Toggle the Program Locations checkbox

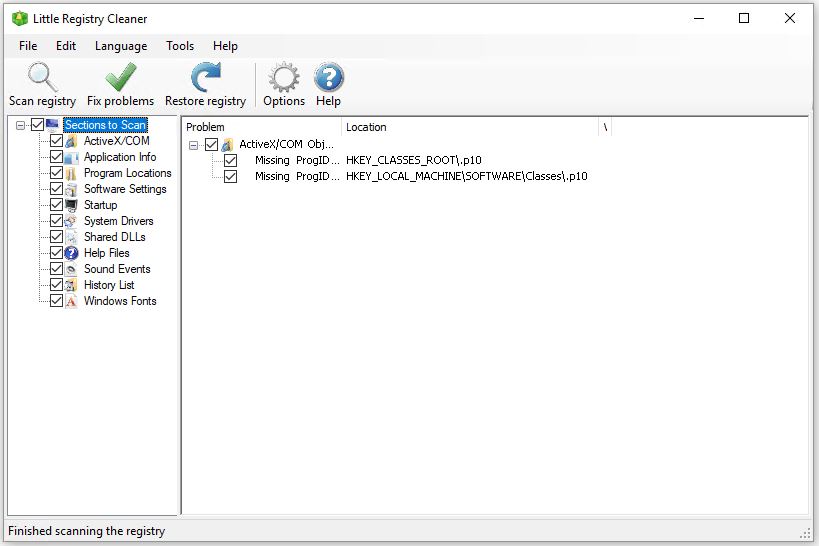[56, 173]
